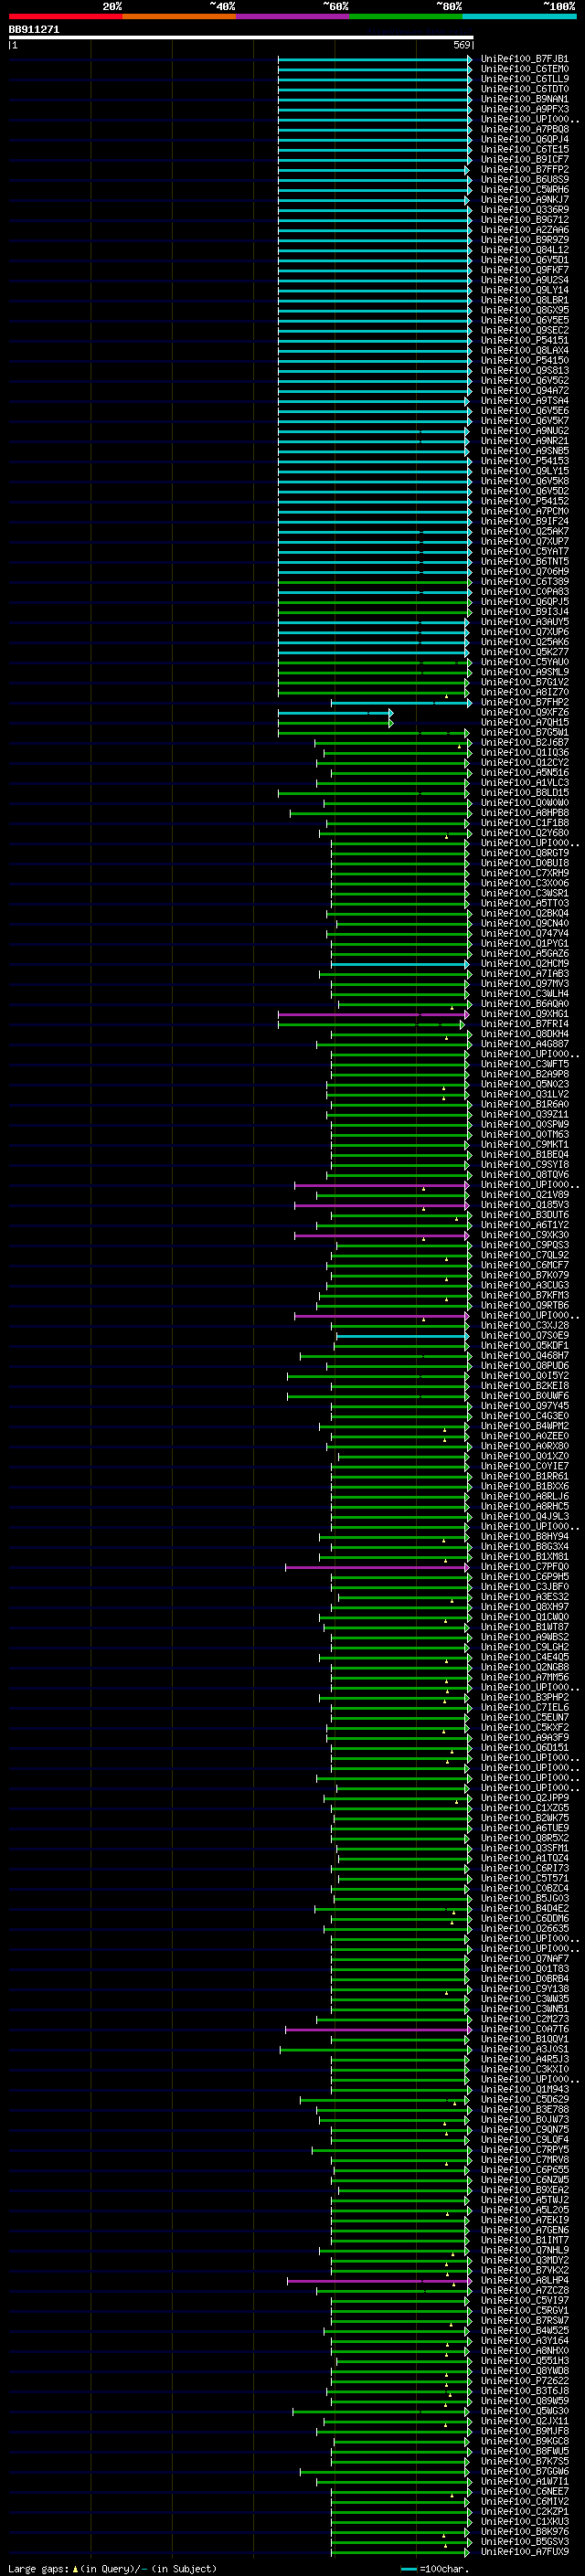
Task: Select label UniRef100_B1BEQ4
Action: point(525,1154)
